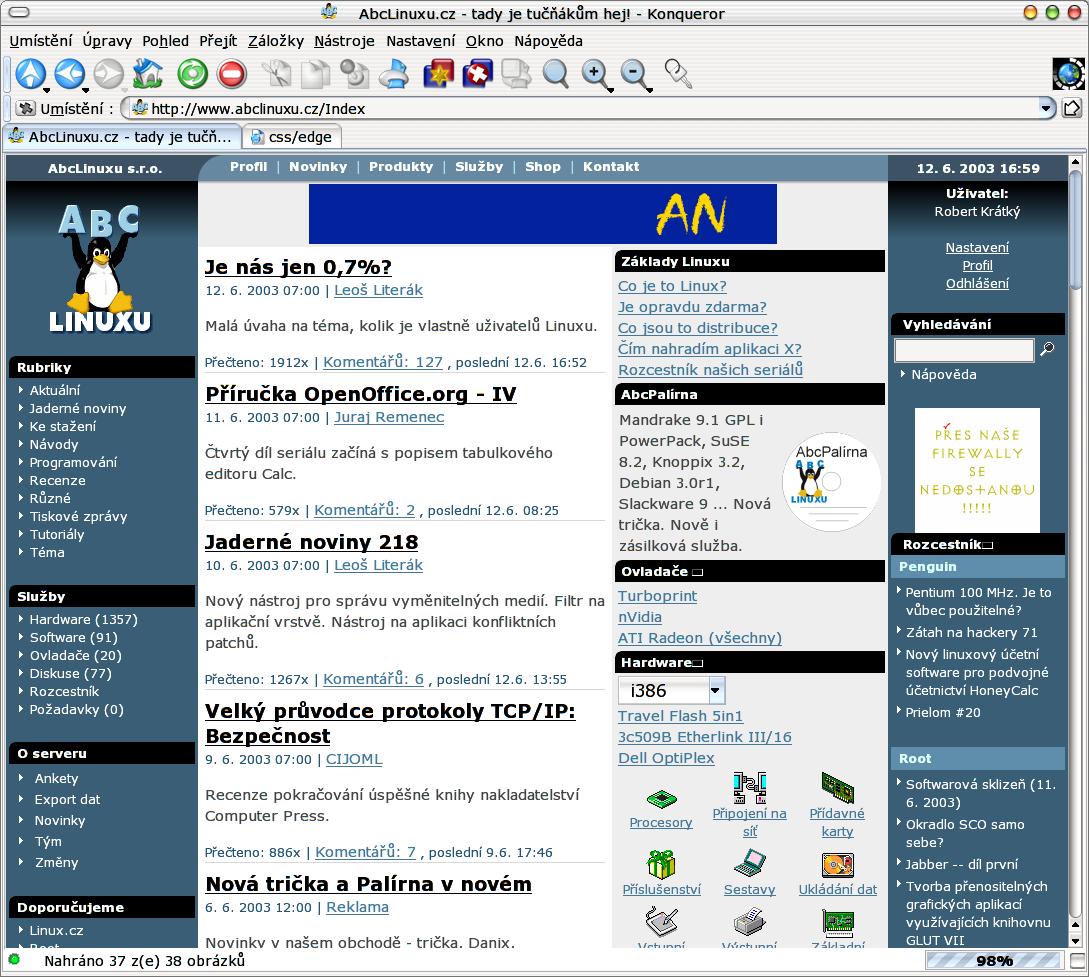The image size is (1089, 977).
Task: Go up with the blue Up arrow
Action: (30, 74)
